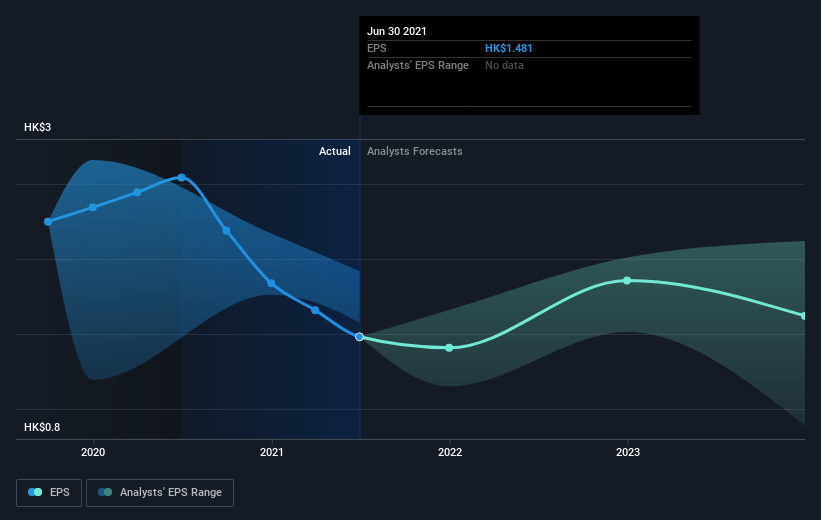Toggle the Analysts' EPS Range legend
This screenshot has width=821, height=520.
[160, 492]
